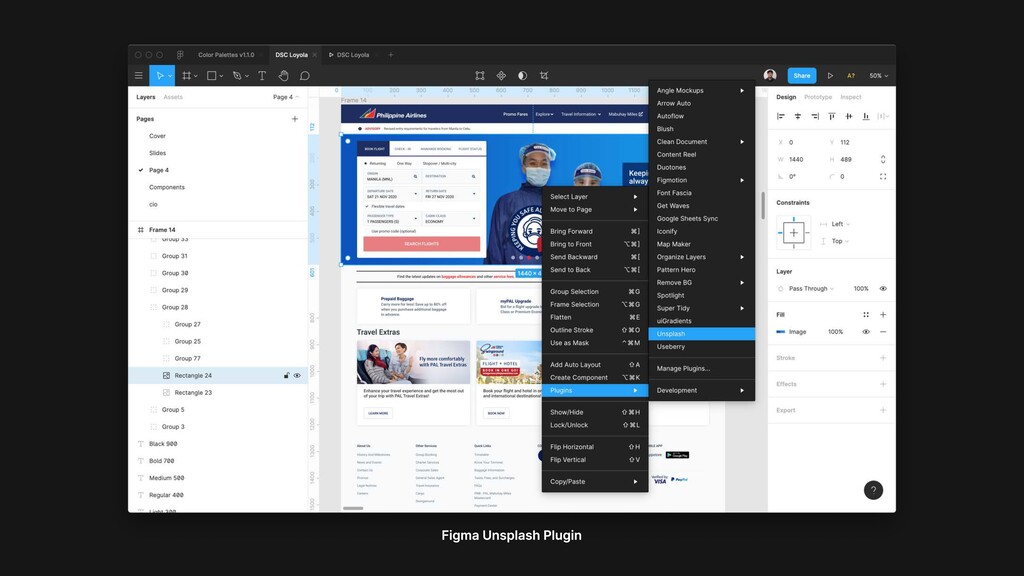Viewport: 1024px width, 576px height.
Task: Expand Development submenu
Action: (x=701, y=391)
